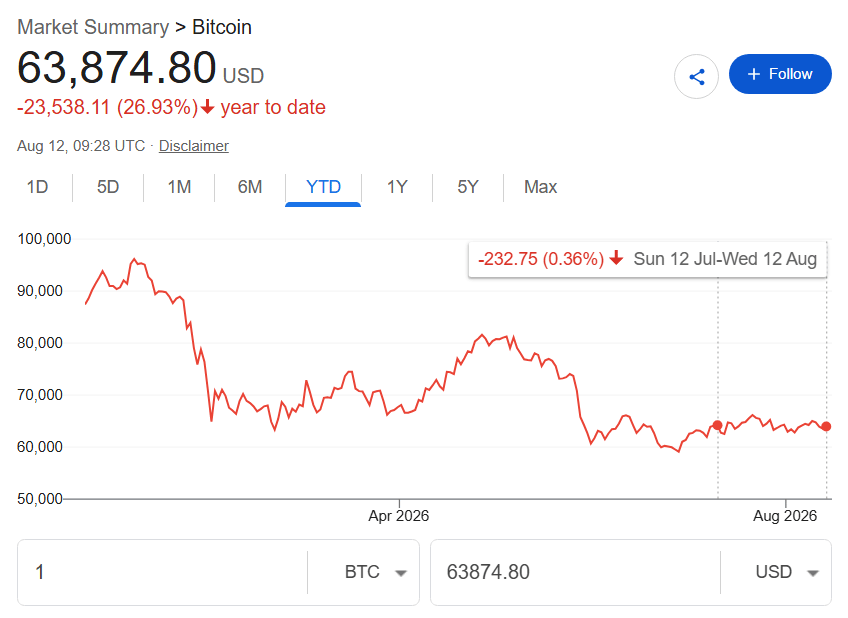This screenshot has height=618, width=848.
Task: Switch to the 1M chart range
Action: point(179,187)
